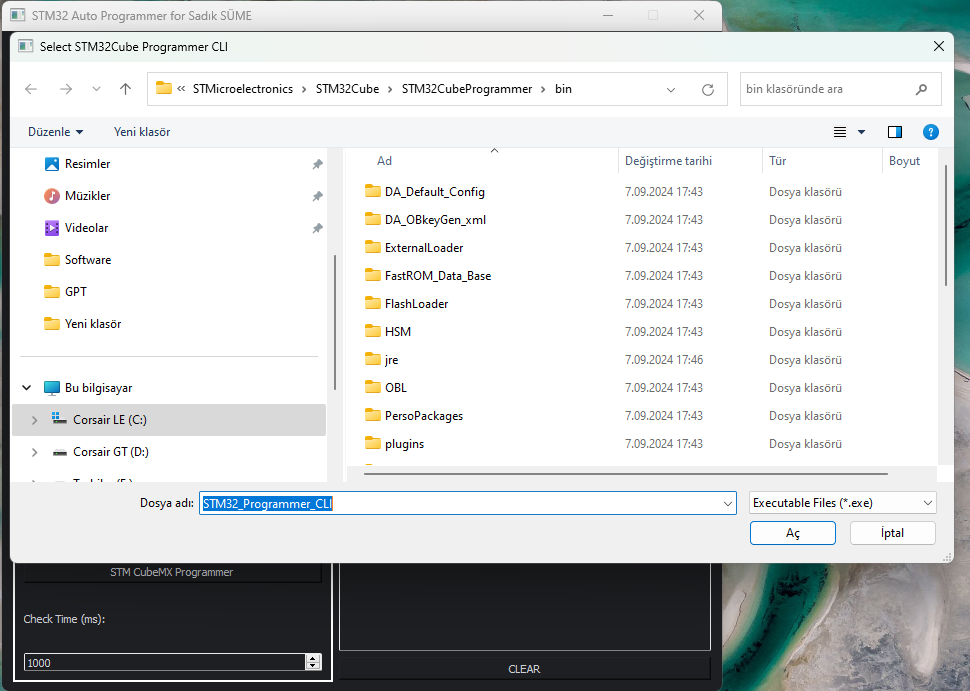Click the horizontal scrollbar of the file list
Viewport: 970px width, 691px height.
tap(626, 474)
